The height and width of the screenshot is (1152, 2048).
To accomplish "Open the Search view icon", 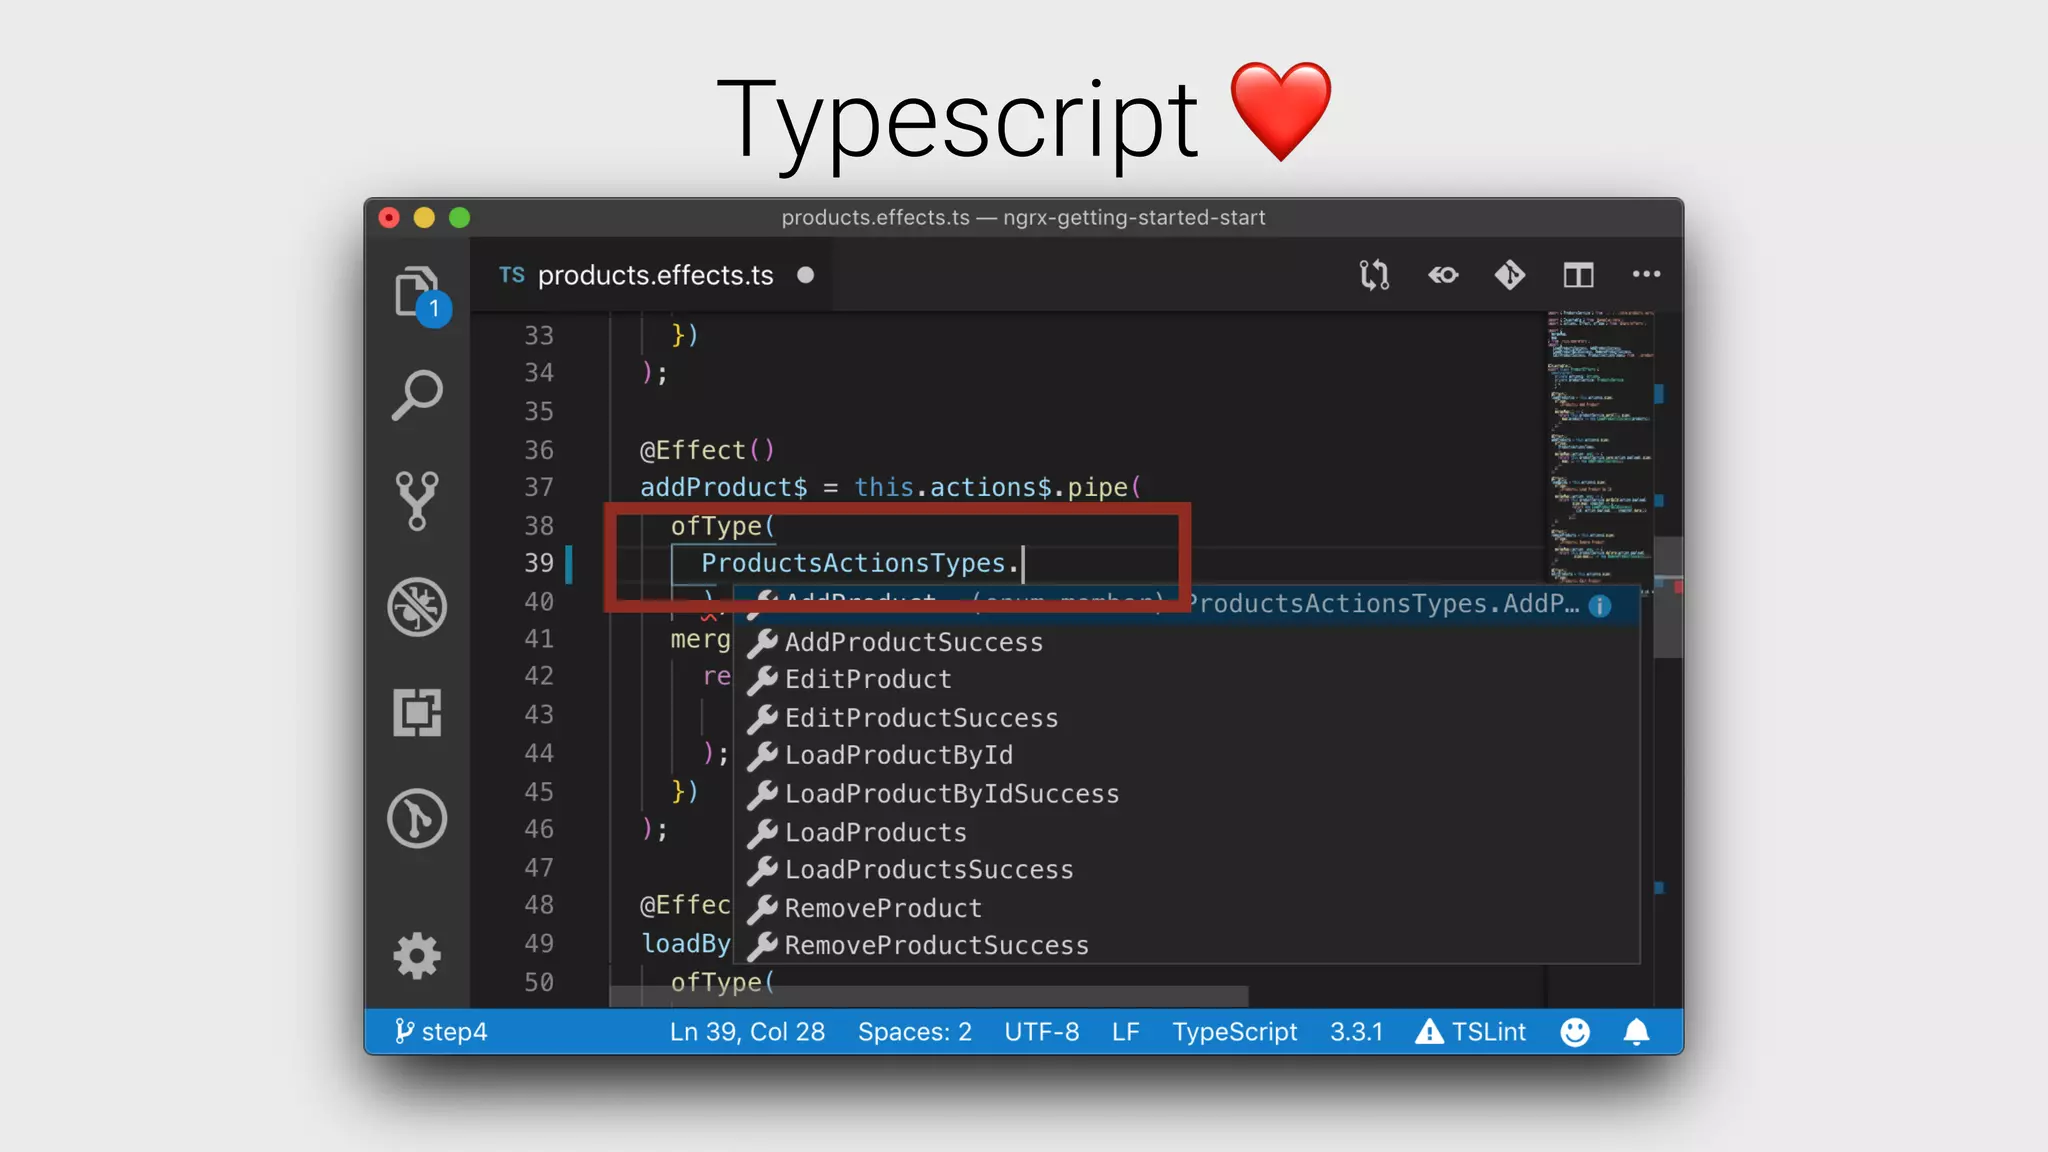I will pyautogui.click(x=417, y=396).
